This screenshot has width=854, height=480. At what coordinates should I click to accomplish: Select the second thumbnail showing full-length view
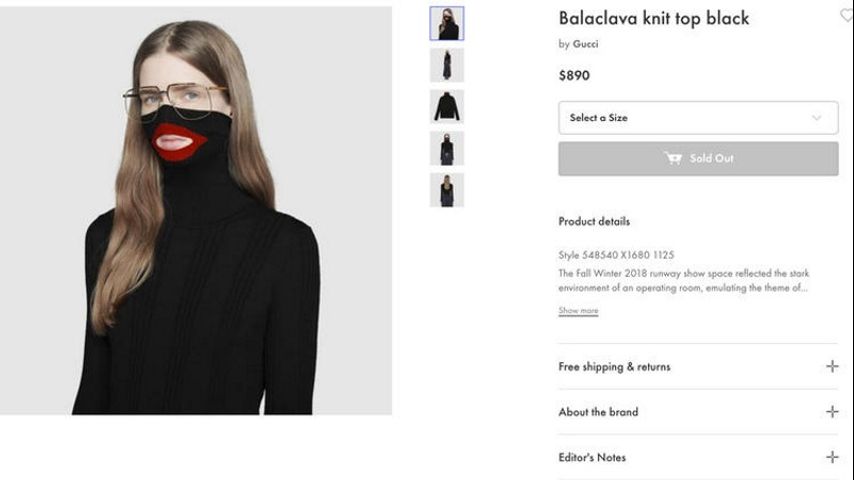click(447, 65)
